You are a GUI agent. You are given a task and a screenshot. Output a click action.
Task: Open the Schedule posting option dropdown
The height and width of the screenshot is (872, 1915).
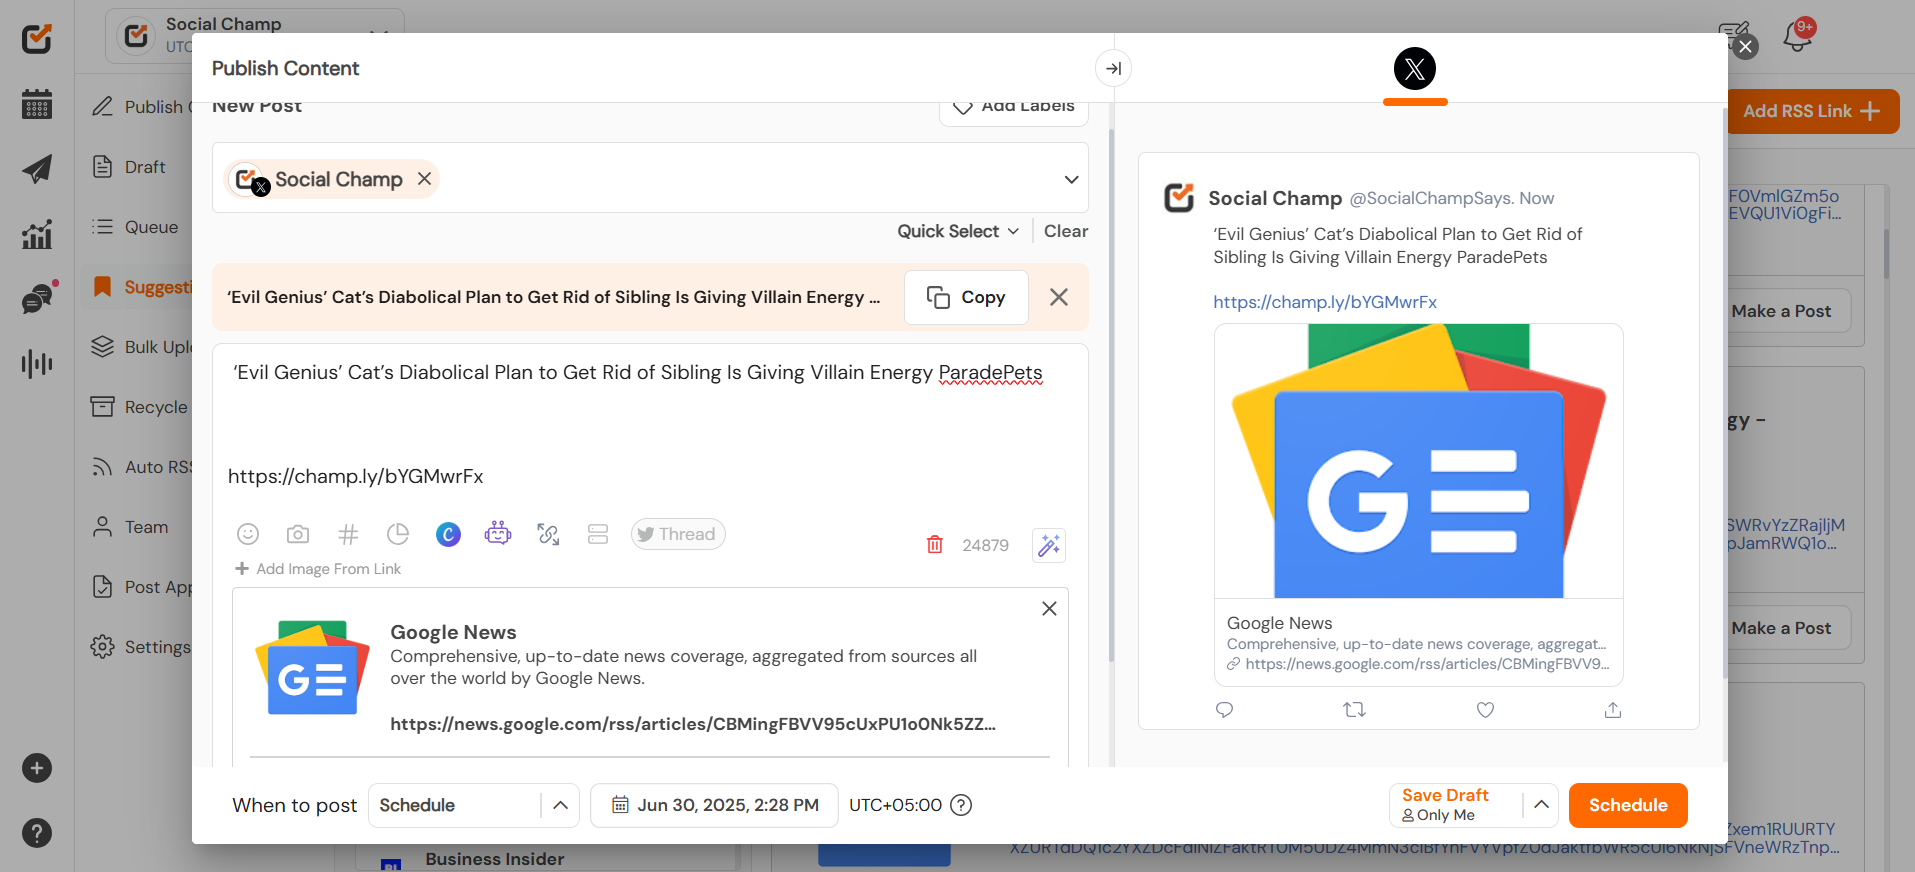coord(474,805)
